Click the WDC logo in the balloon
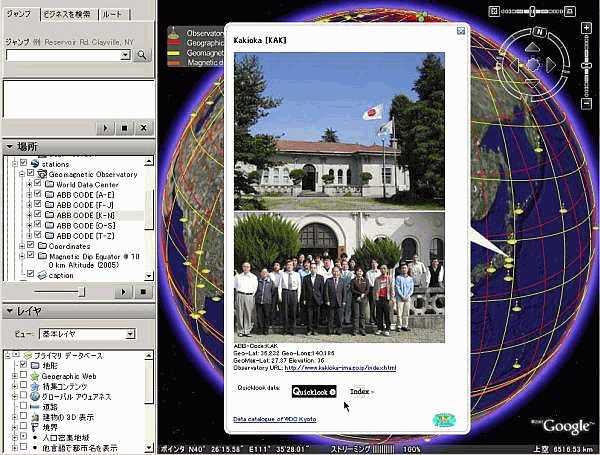This screenshot has width=600, height=455. 444,420
